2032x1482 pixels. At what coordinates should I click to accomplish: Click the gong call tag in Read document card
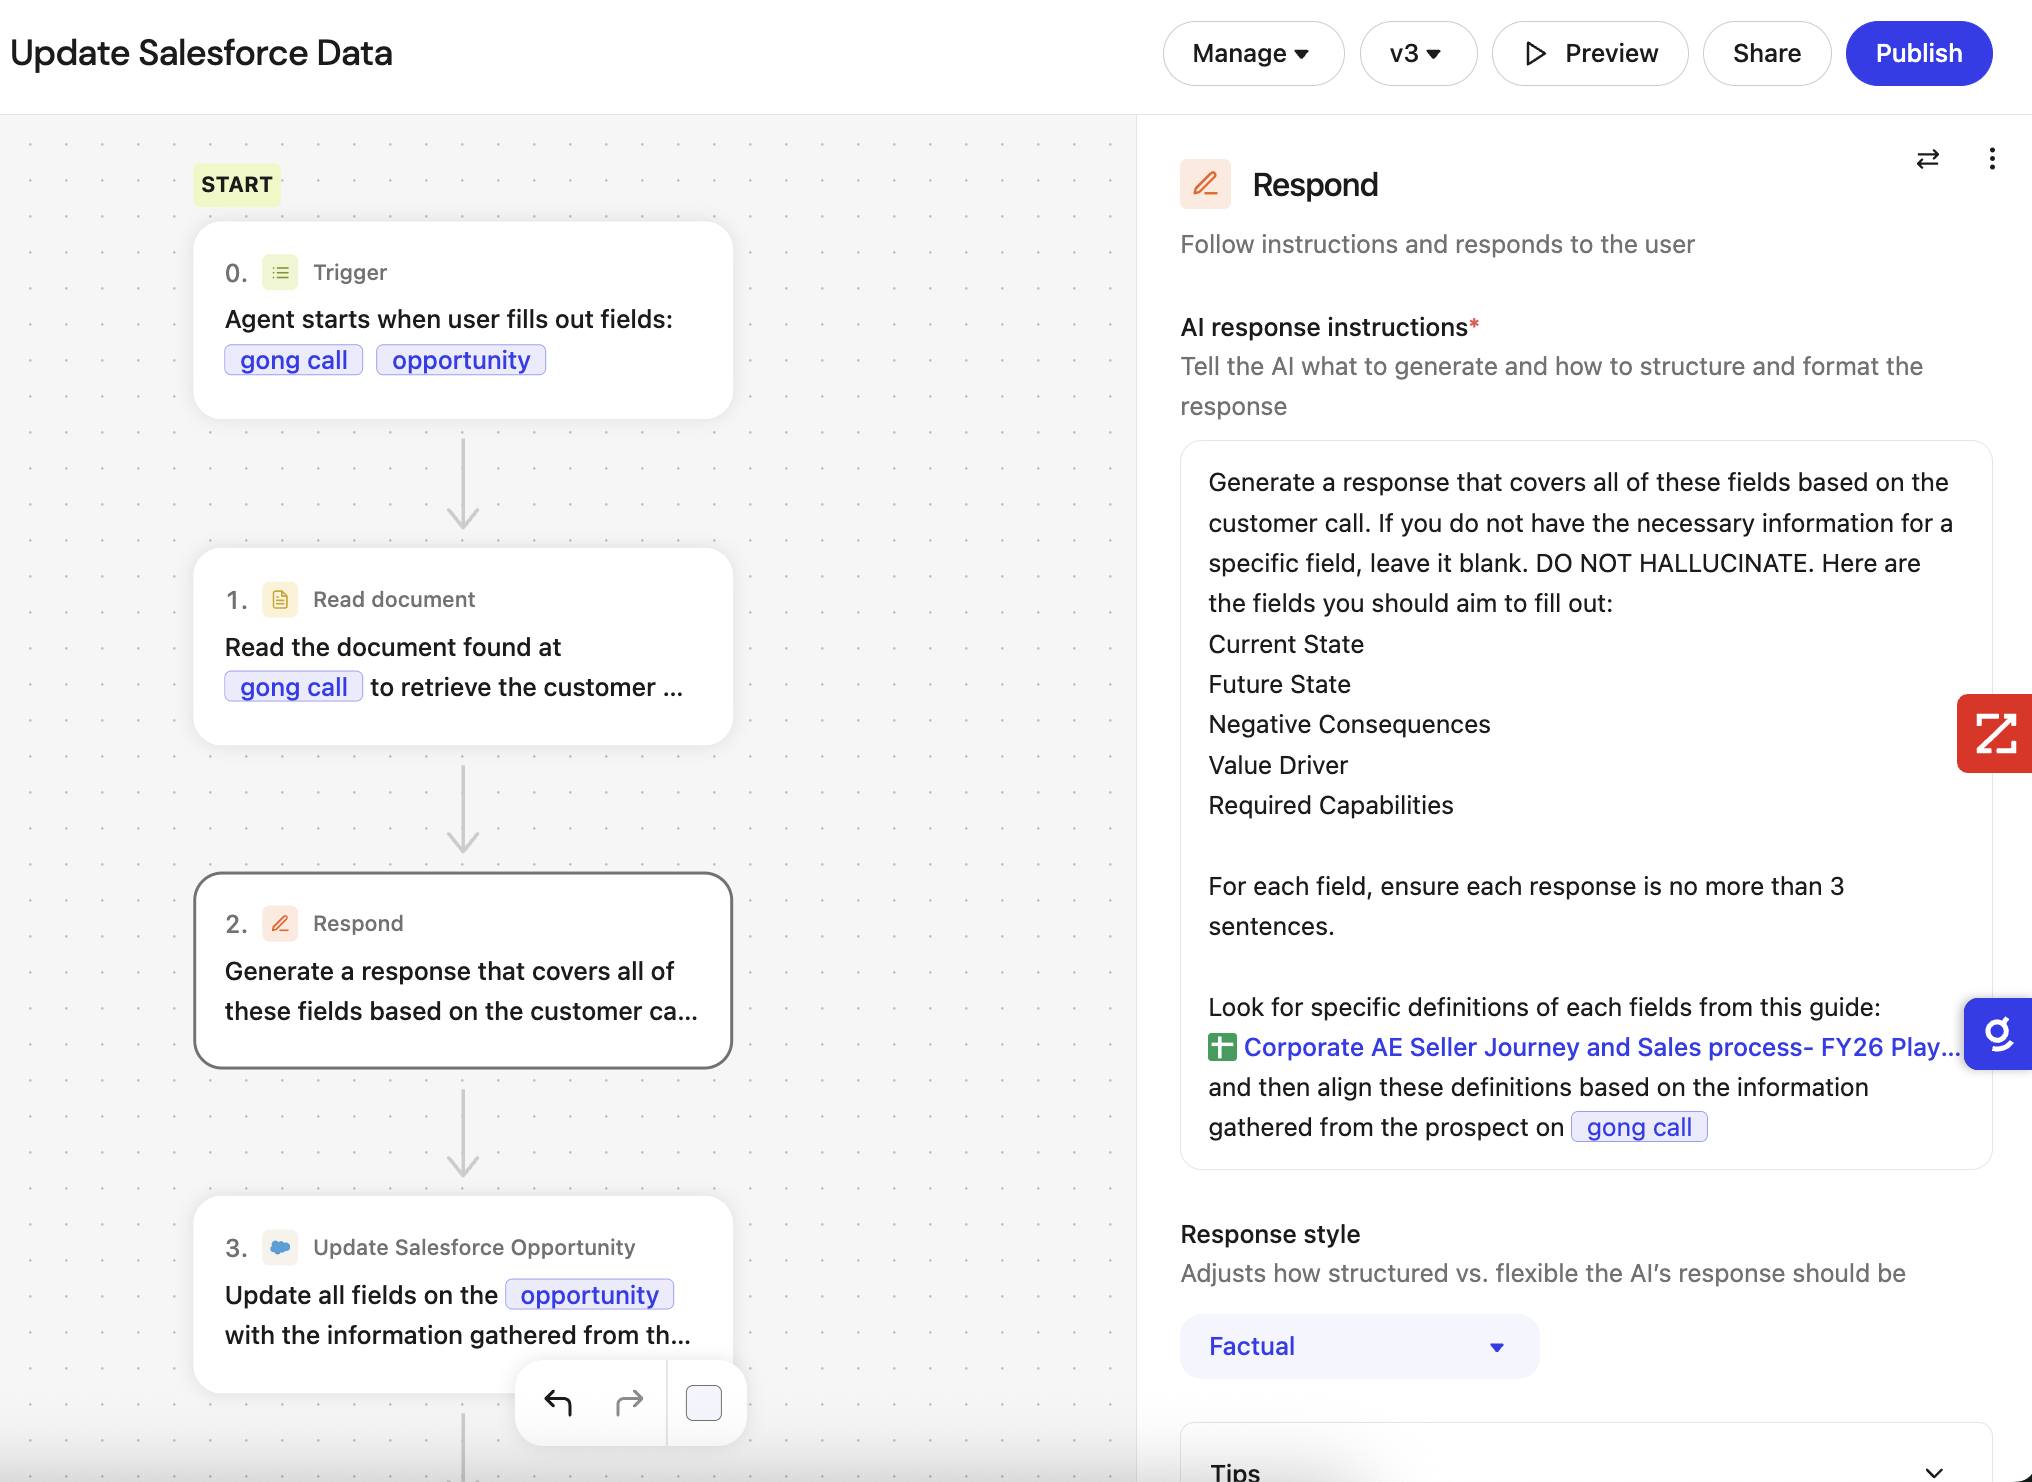coord(294,687)
